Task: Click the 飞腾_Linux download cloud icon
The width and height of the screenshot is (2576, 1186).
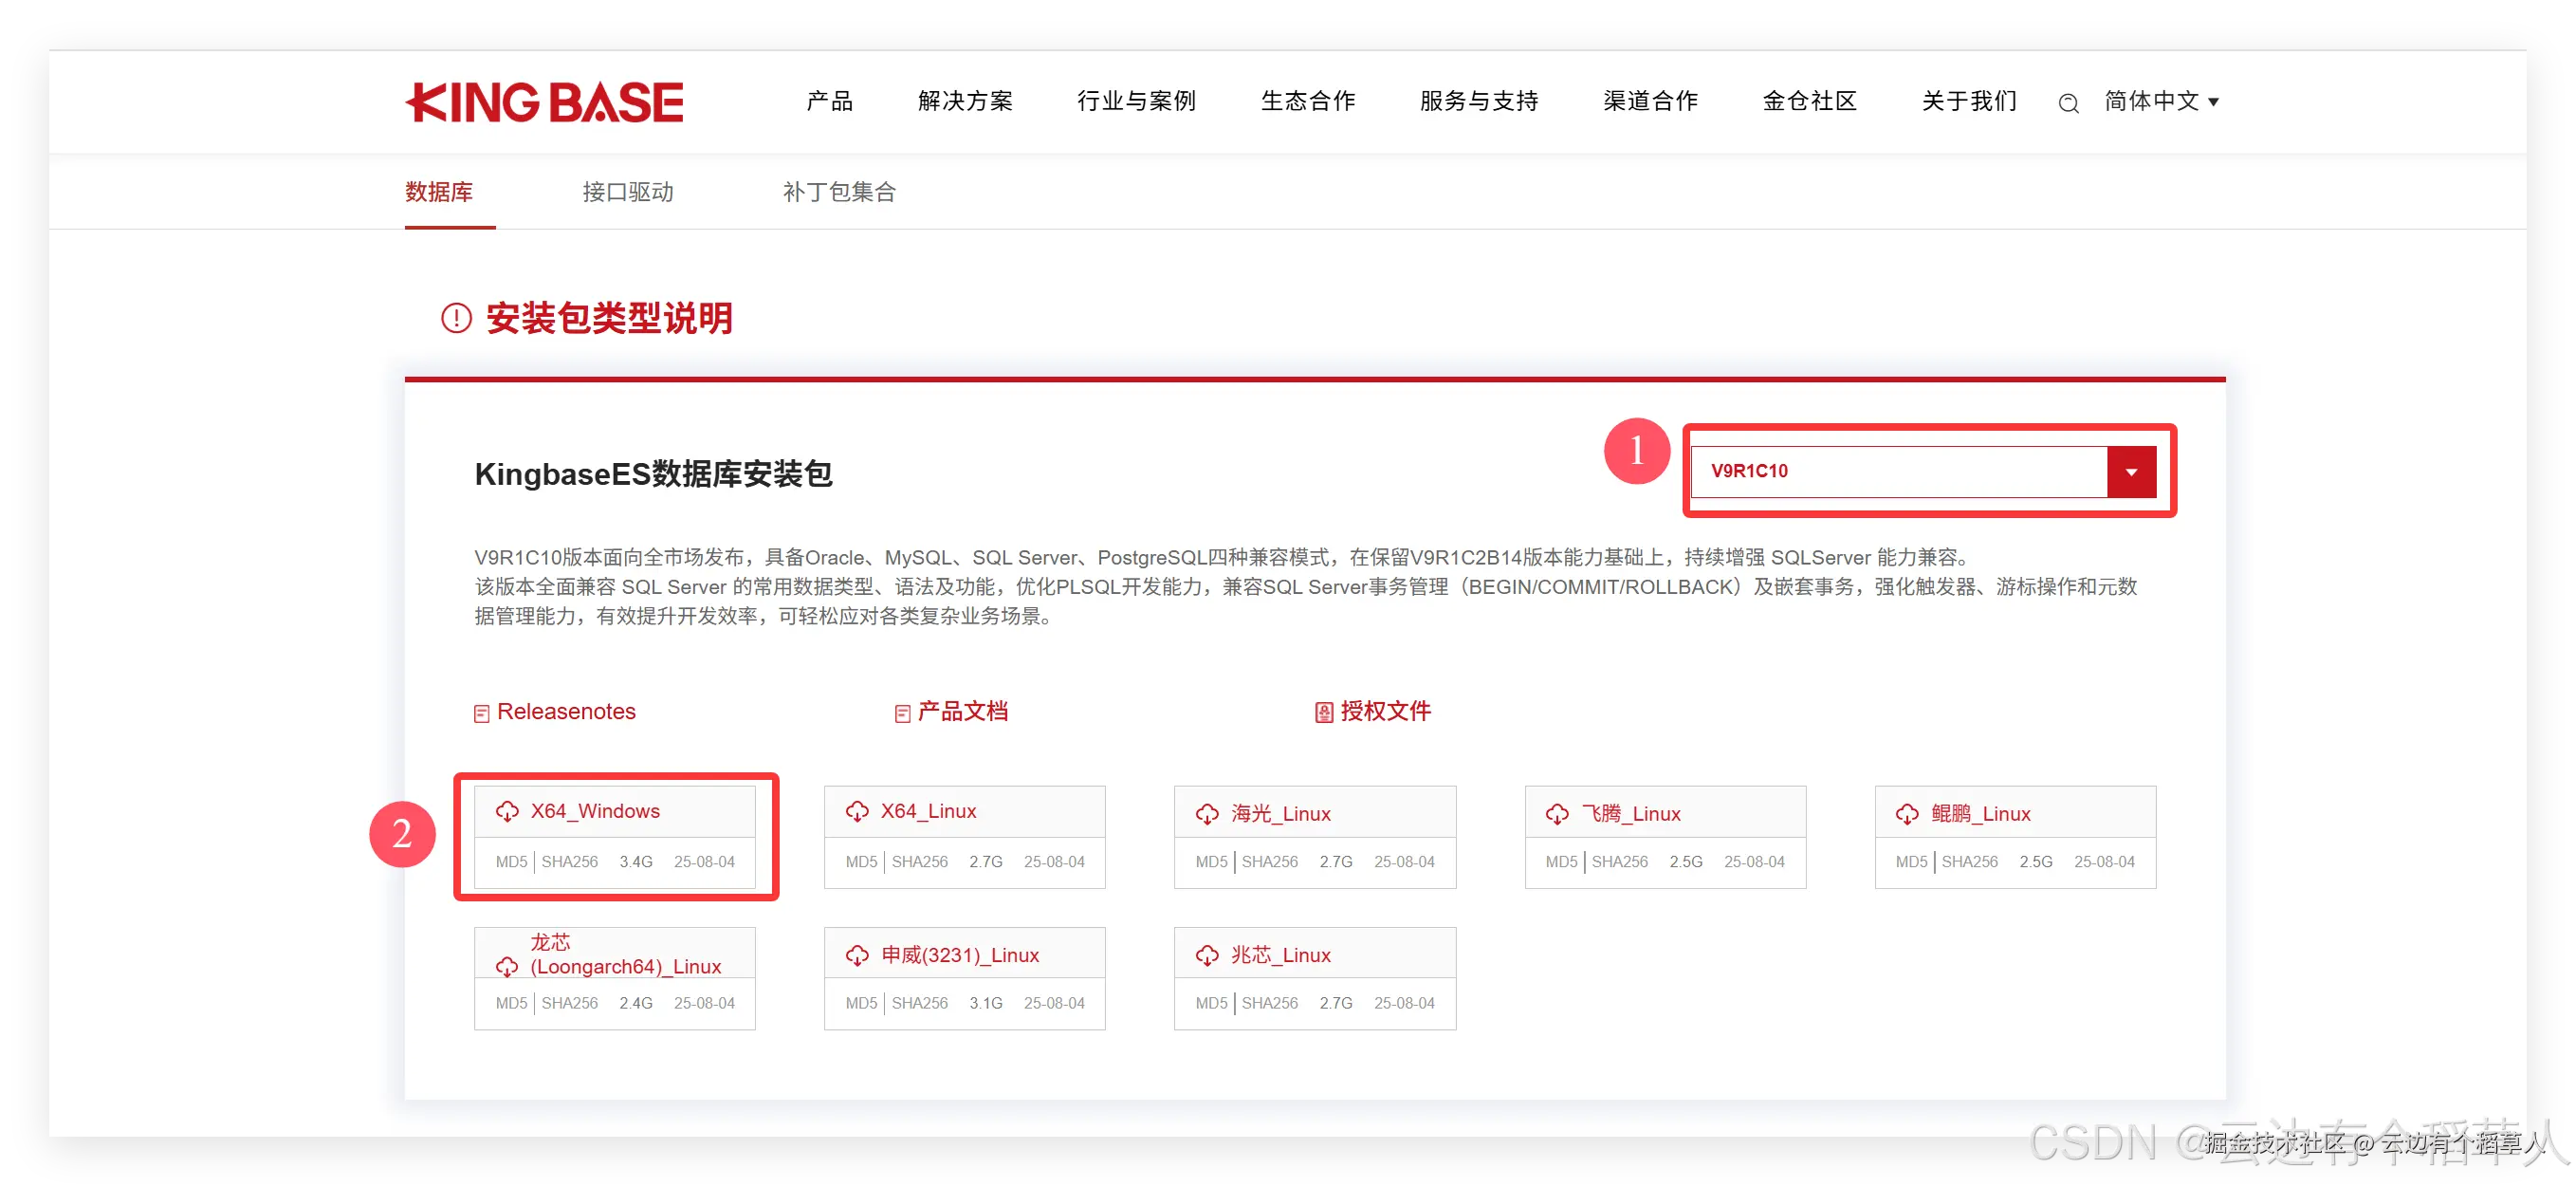Action: 1557,814
